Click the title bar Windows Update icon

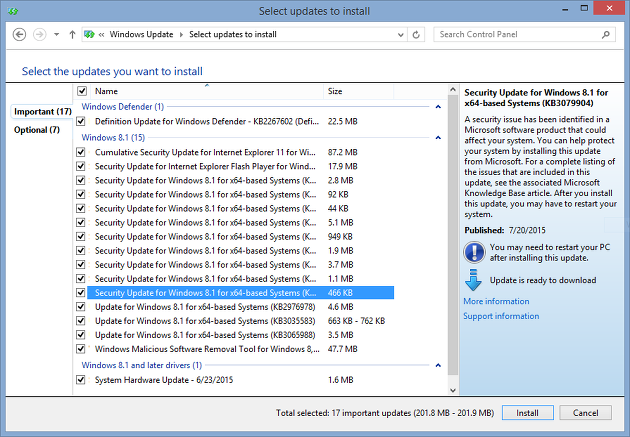point(13,10)
